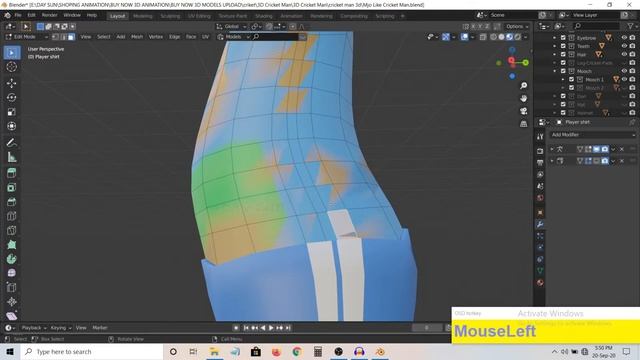640x360 pixels.
Task: Switch perspective/orthographic grid icon
Action: (524, 124)
